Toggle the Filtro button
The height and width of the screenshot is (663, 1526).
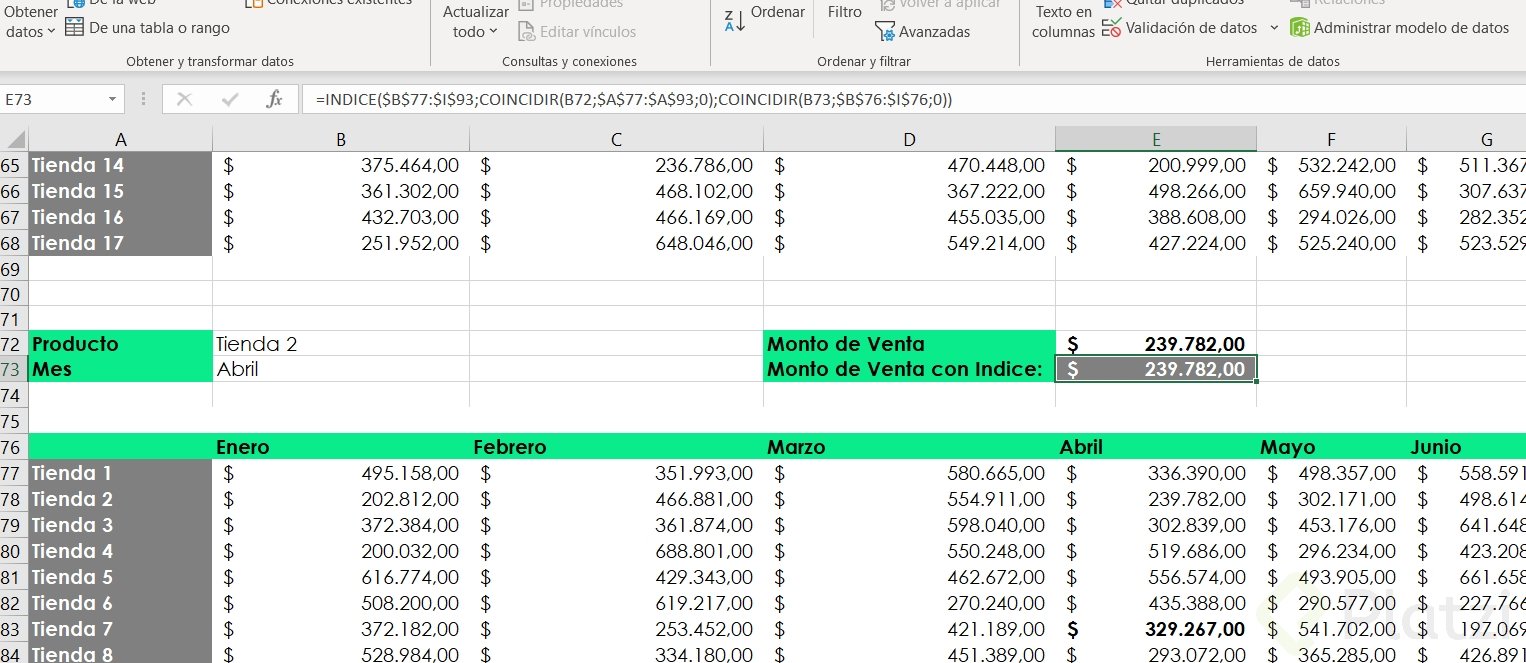pyautogui.click(x=845, y=12)
